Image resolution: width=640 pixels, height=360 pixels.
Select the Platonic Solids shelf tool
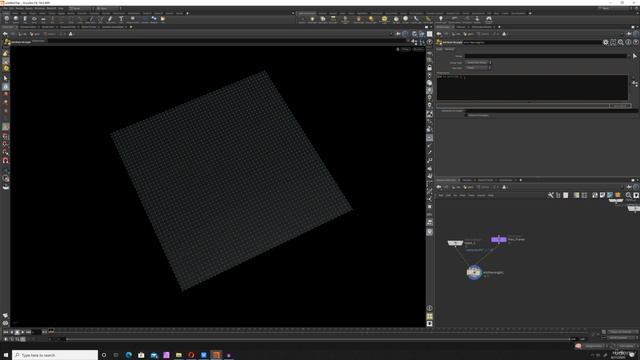pyautogui.click(x=133, y=19)
